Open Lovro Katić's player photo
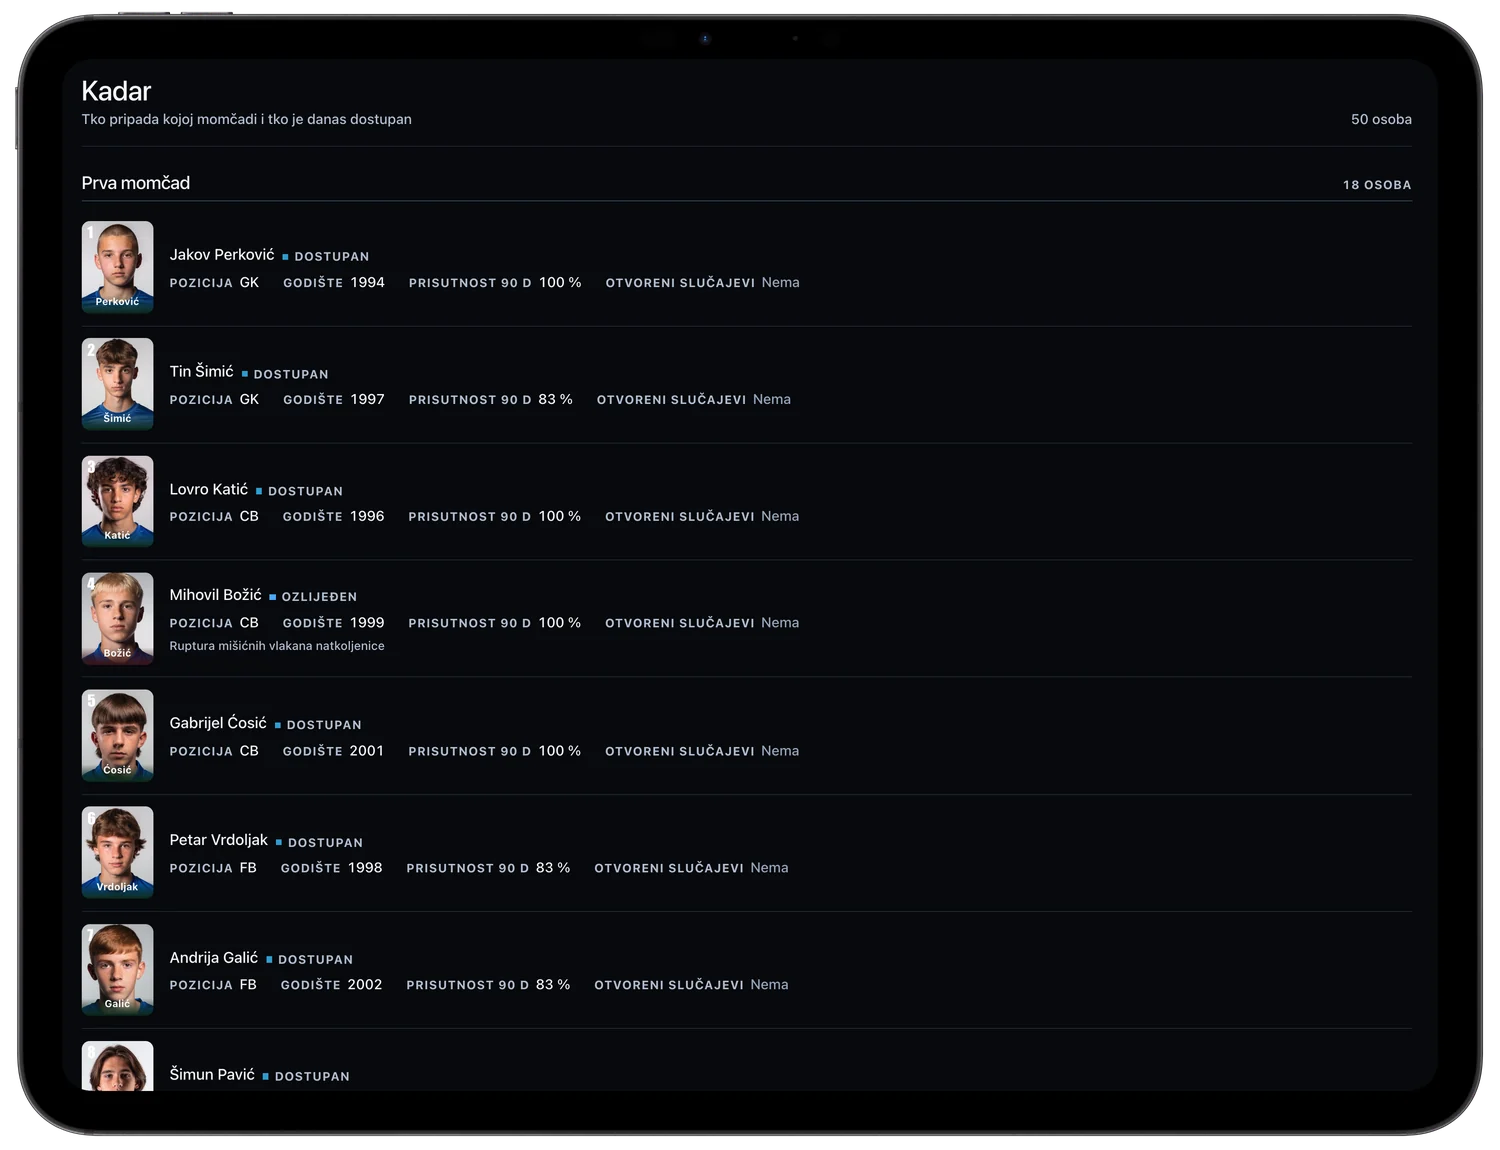The width and height of the screenshot is (1500, 1150). (x=117, y=501)
